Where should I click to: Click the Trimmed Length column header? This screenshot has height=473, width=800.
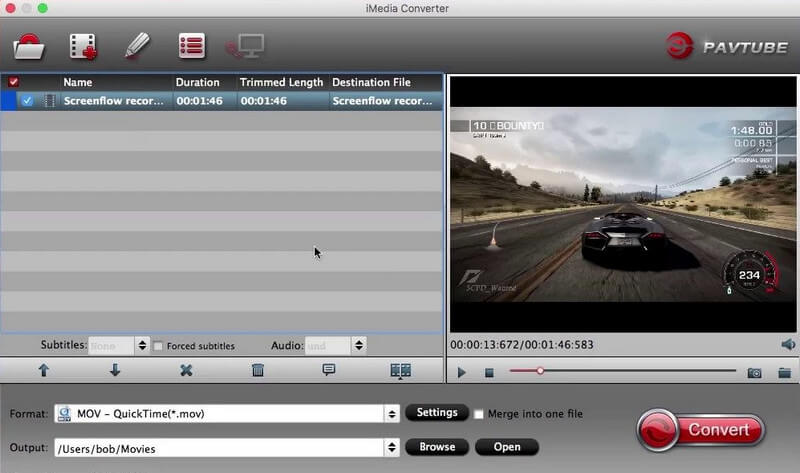[x=281, y=82]
